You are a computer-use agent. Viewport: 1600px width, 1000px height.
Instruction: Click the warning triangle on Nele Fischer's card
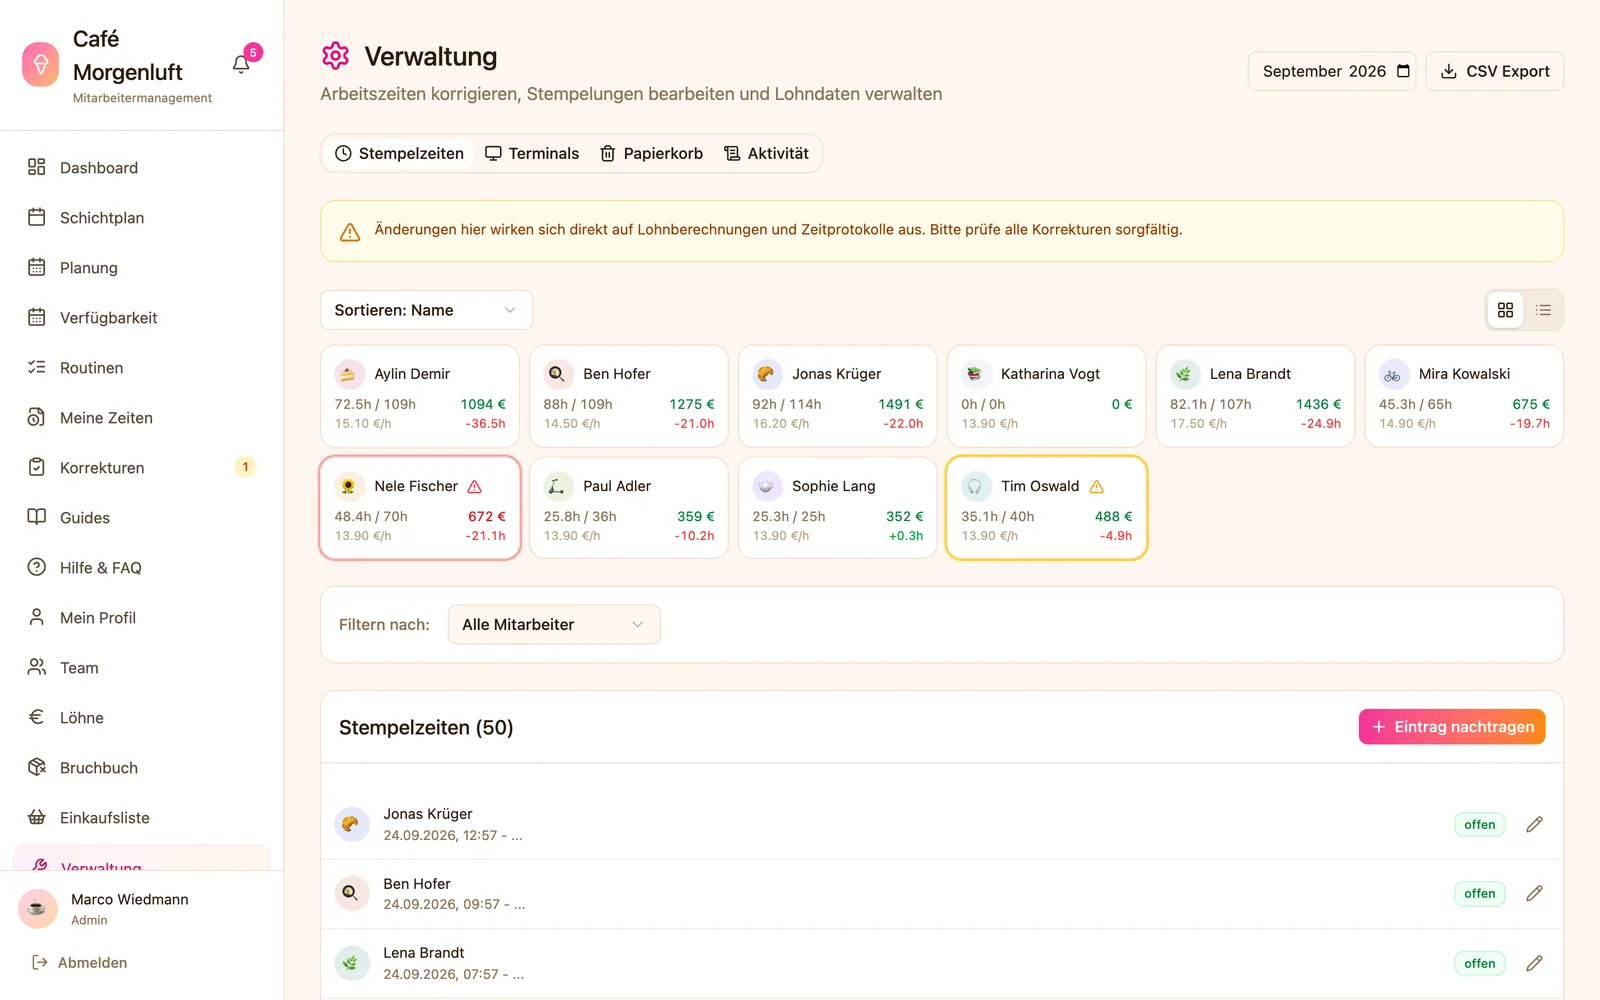475,486
